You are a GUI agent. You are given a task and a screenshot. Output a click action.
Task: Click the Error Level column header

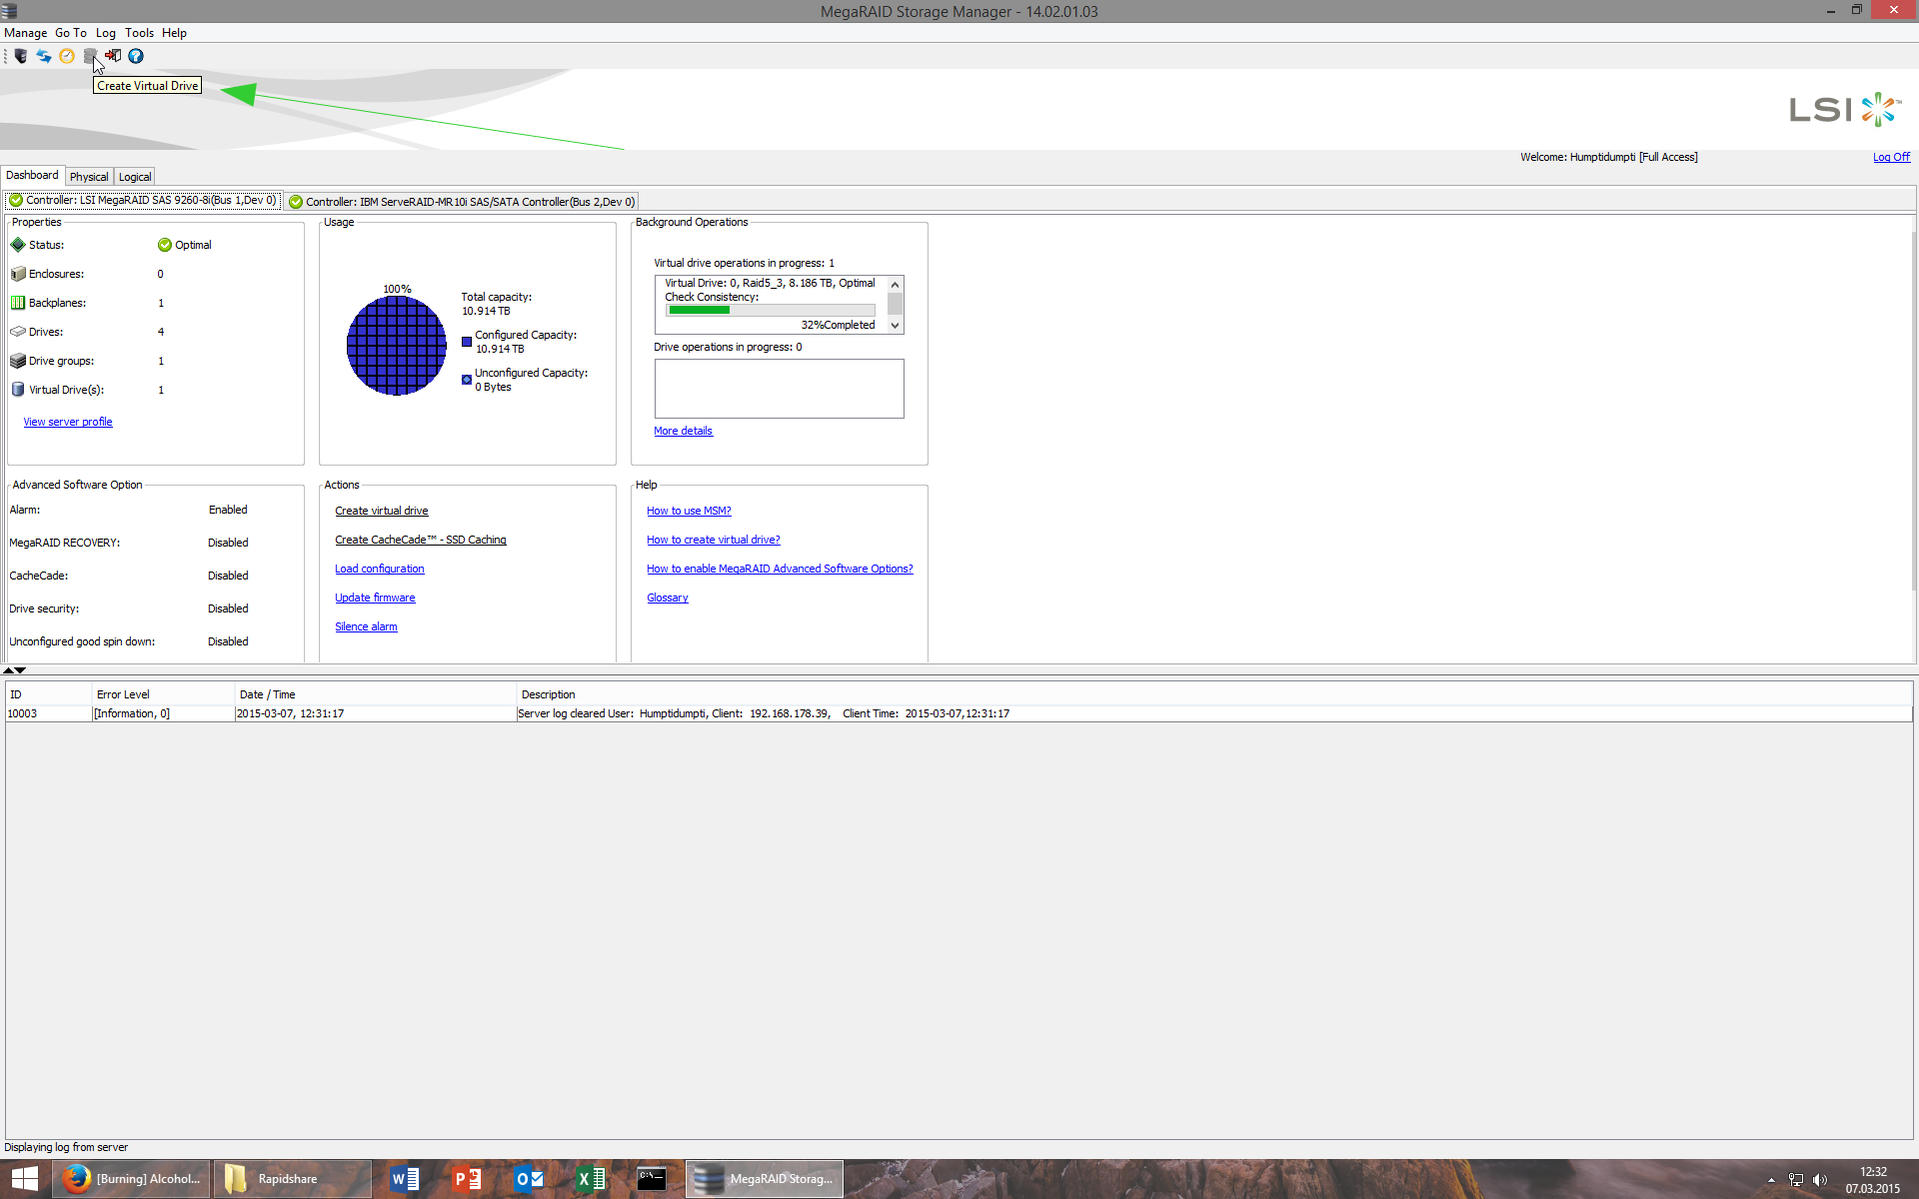tap(163, 694)
